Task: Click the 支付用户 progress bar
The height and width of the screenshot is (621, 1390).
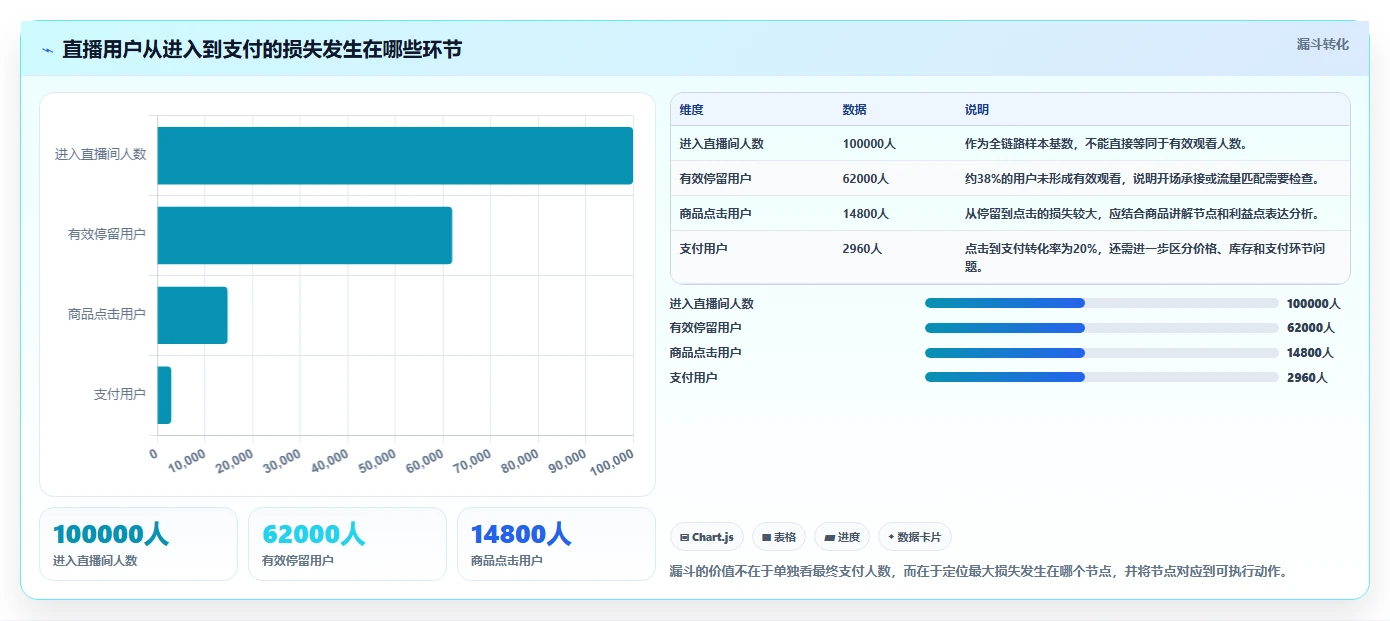Action: click(x=1101, y=377)
